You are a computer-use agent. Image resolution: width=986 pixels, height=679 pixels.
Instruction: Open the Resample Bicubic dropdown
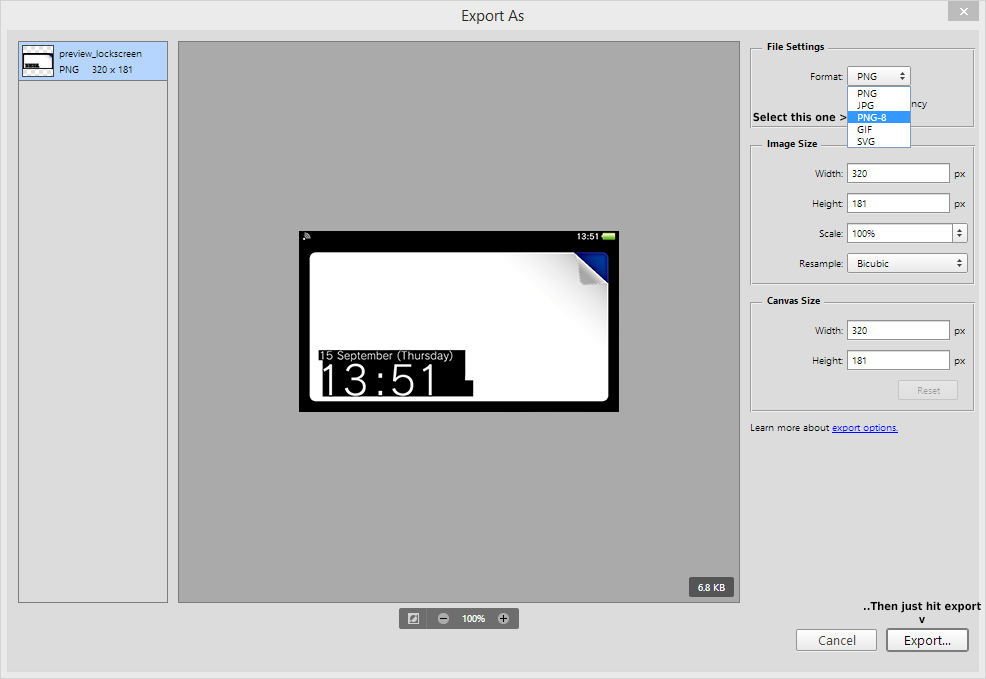coord(907,263)
